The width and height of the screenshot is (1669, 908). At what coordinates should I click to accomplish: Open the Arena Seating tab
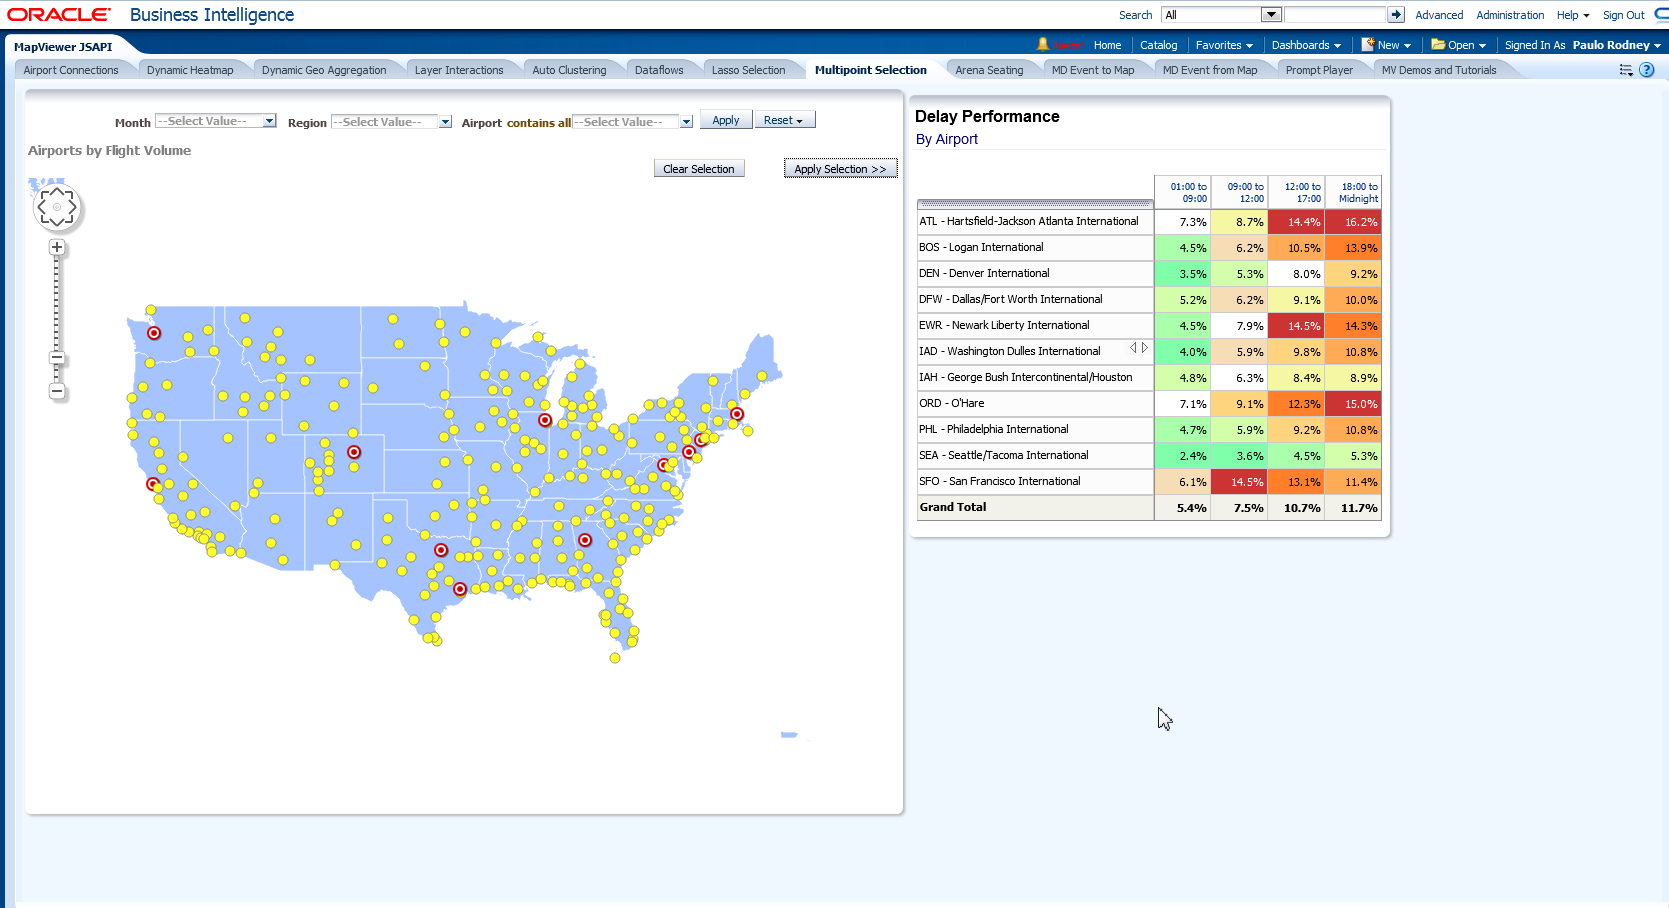point(989,70)
